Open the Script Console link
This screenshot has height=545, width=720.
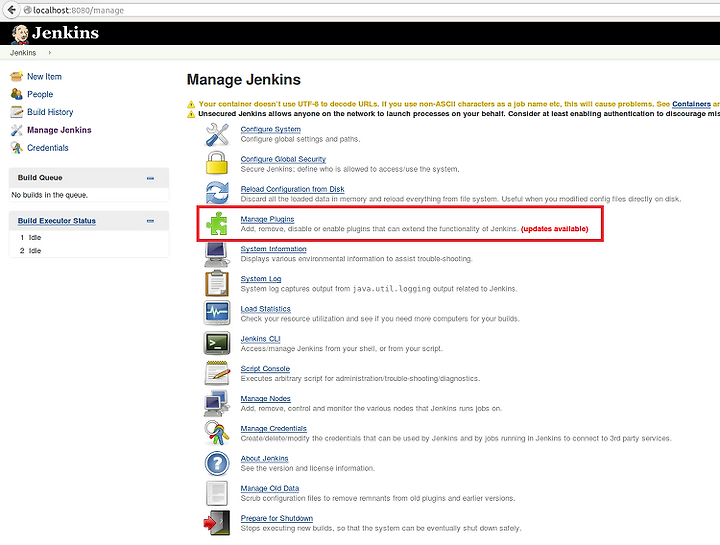coord(265,369)
